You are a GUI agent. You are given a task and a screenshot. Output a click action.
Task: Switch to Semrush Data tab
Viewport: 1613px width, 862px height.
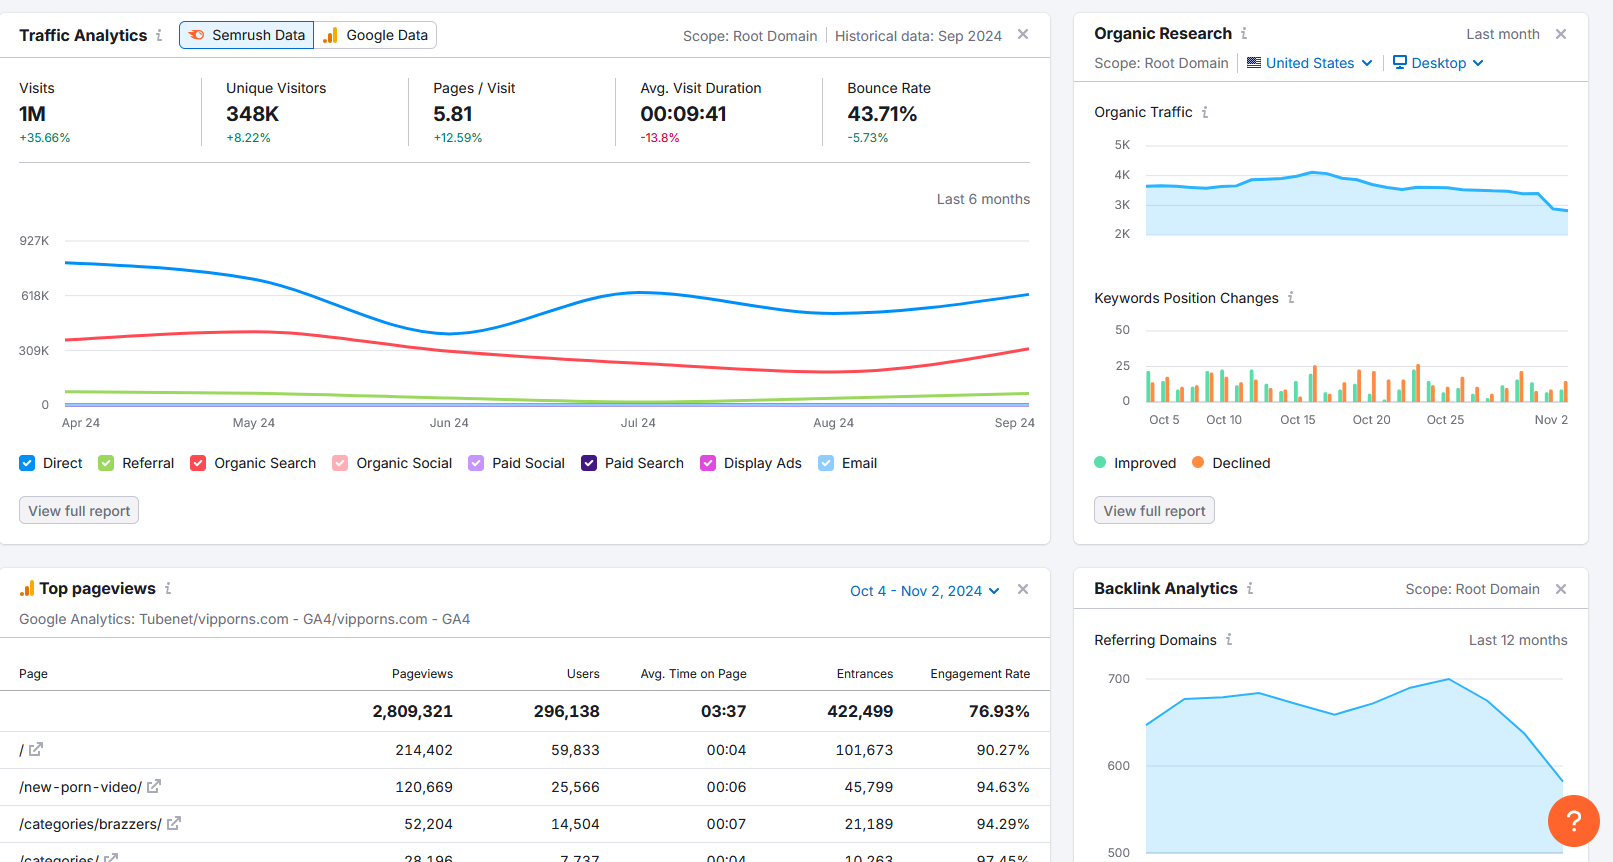click(x=247, y=35)
